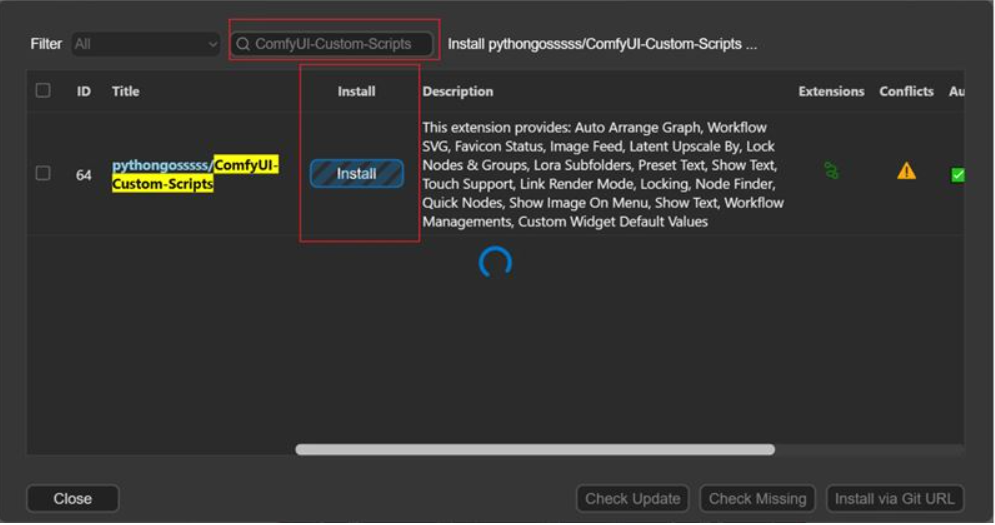This screenshot has width=995, height=525.
Task: Sort by the ID column header
Action: (83, 91)
